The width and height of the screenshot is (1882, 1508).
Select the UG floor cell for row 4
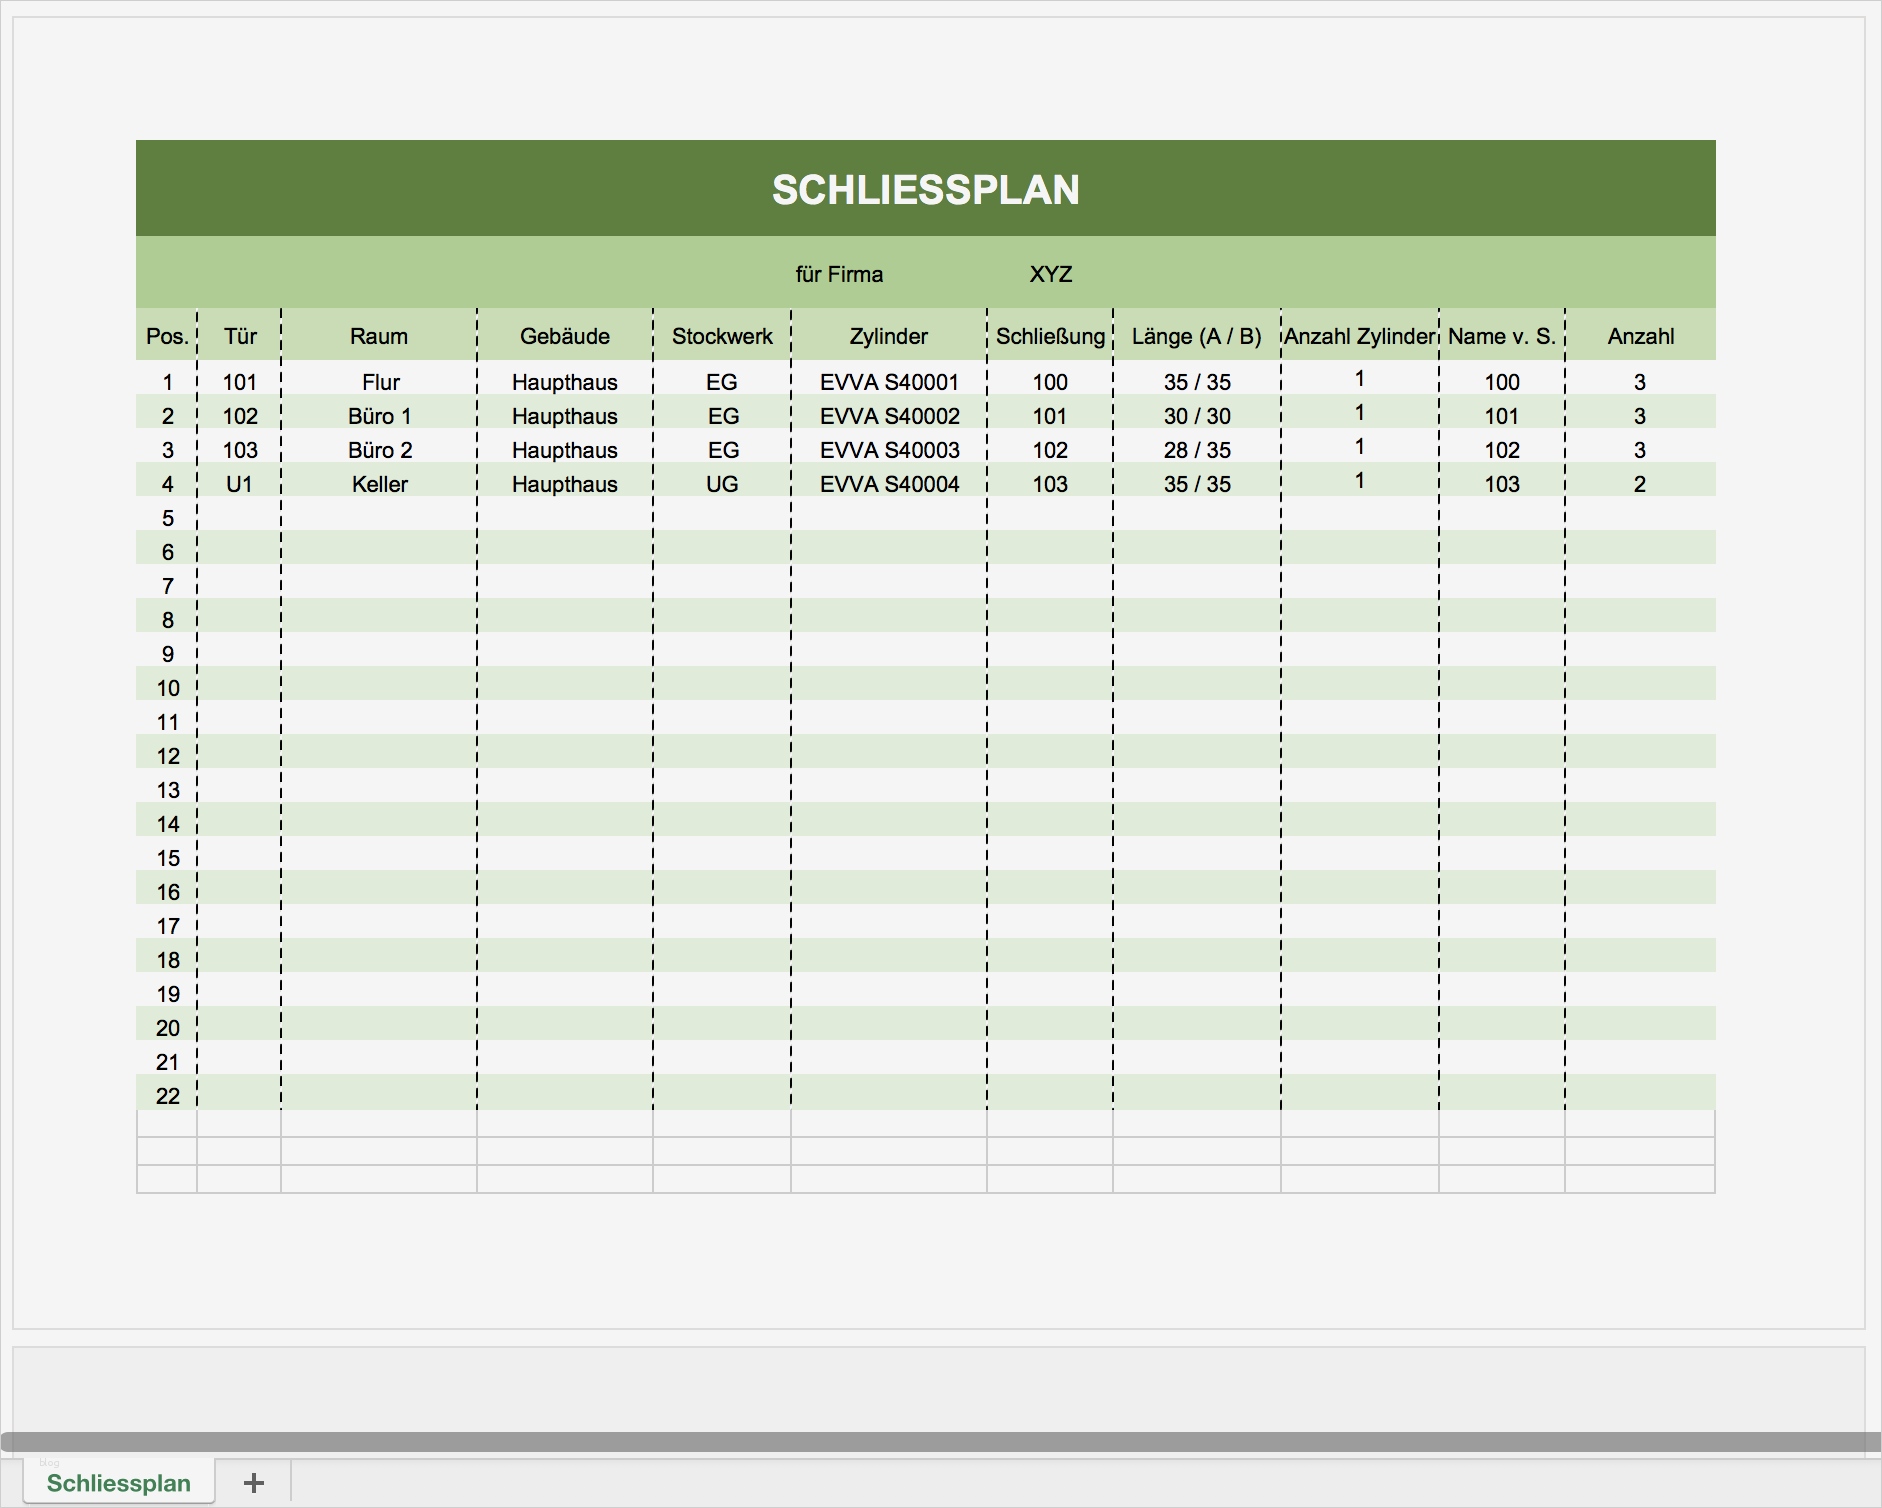pos(723,484)
